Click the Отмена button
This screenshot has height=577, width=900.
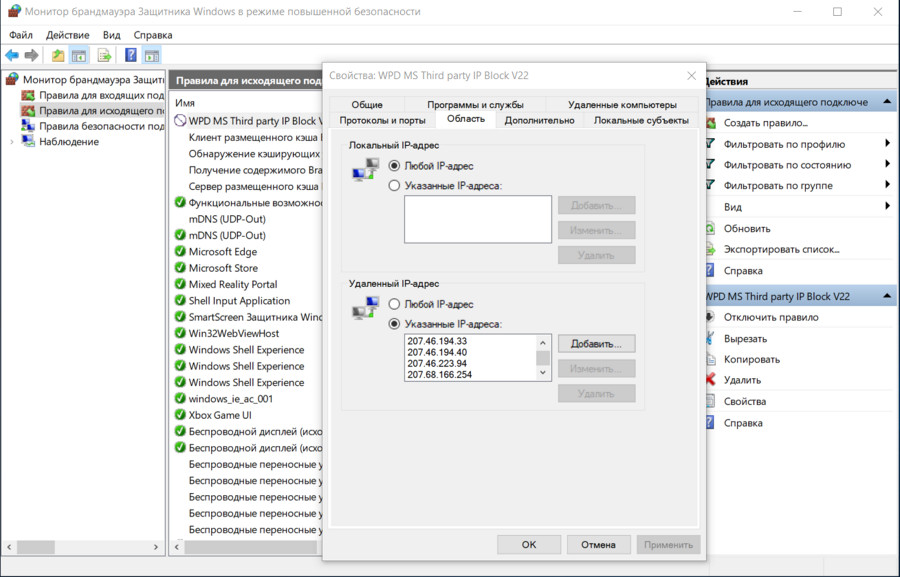[x=598, y=544]
